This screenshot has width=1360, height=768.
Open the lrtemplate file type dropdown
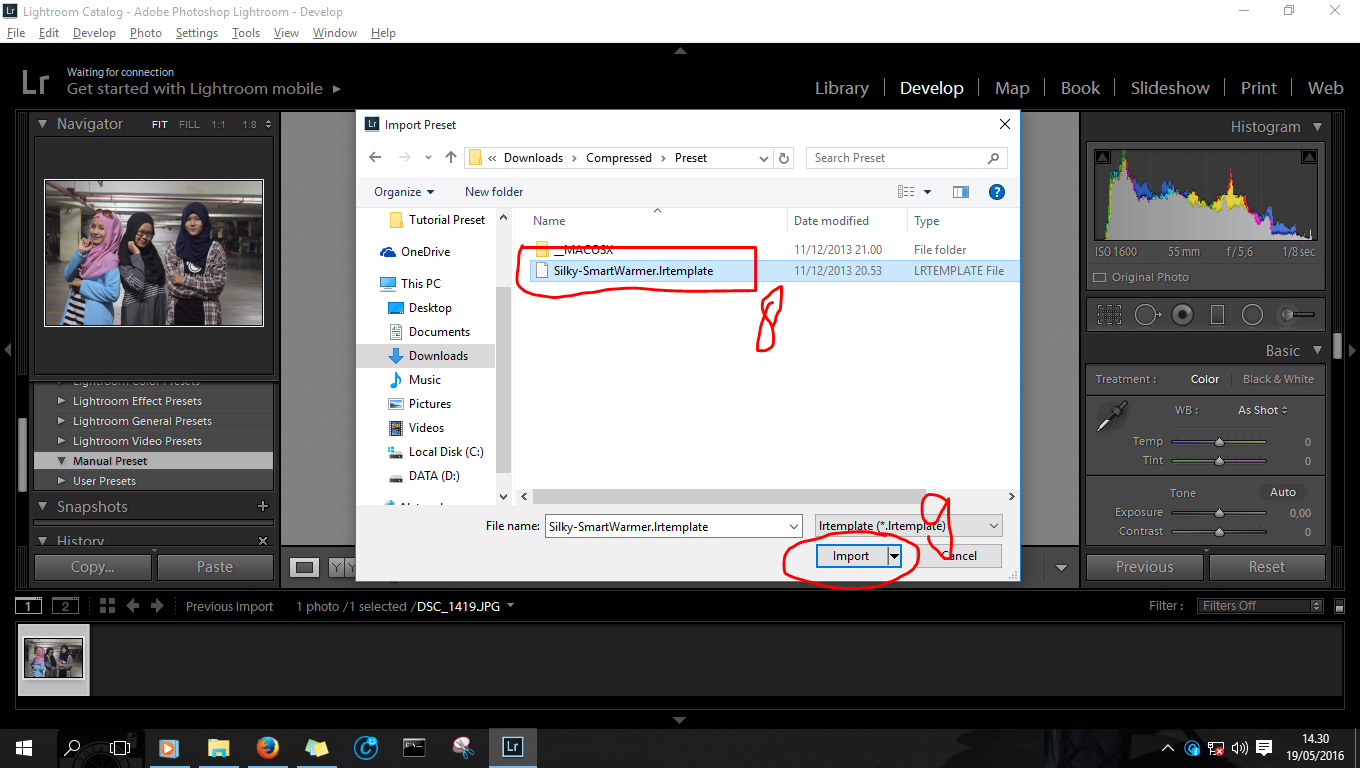point(909,526)
